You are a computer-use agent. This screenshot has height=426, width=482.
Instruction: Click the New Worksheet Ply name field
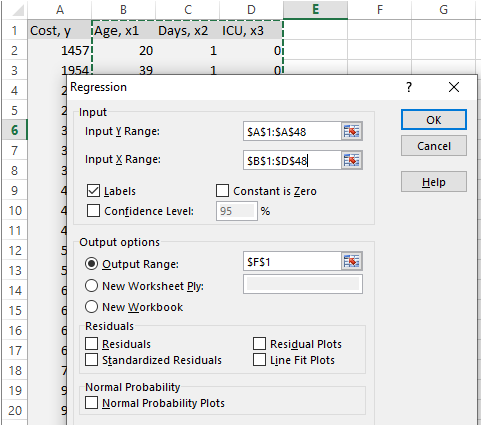point(303,284)
